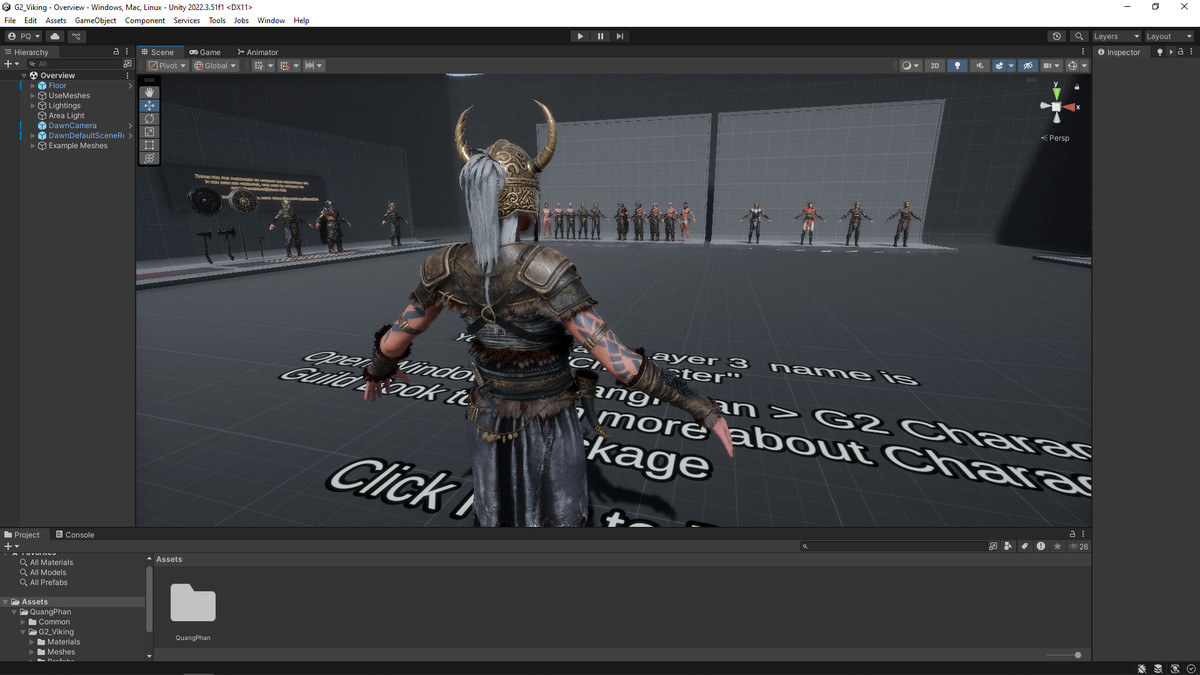Adjust the asset icon size slider
The width and height of the screenshot is (1200, 675).
[1077, 655]
